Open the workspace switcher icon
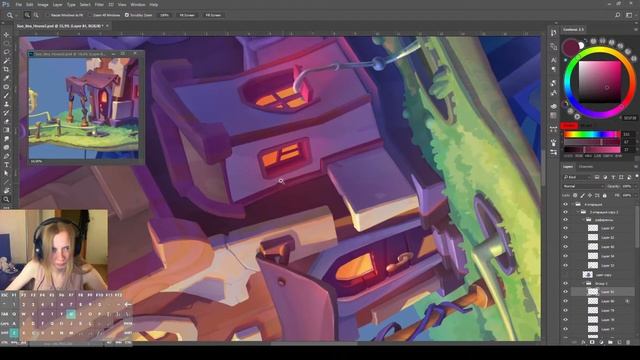 [x=629, y=15]
